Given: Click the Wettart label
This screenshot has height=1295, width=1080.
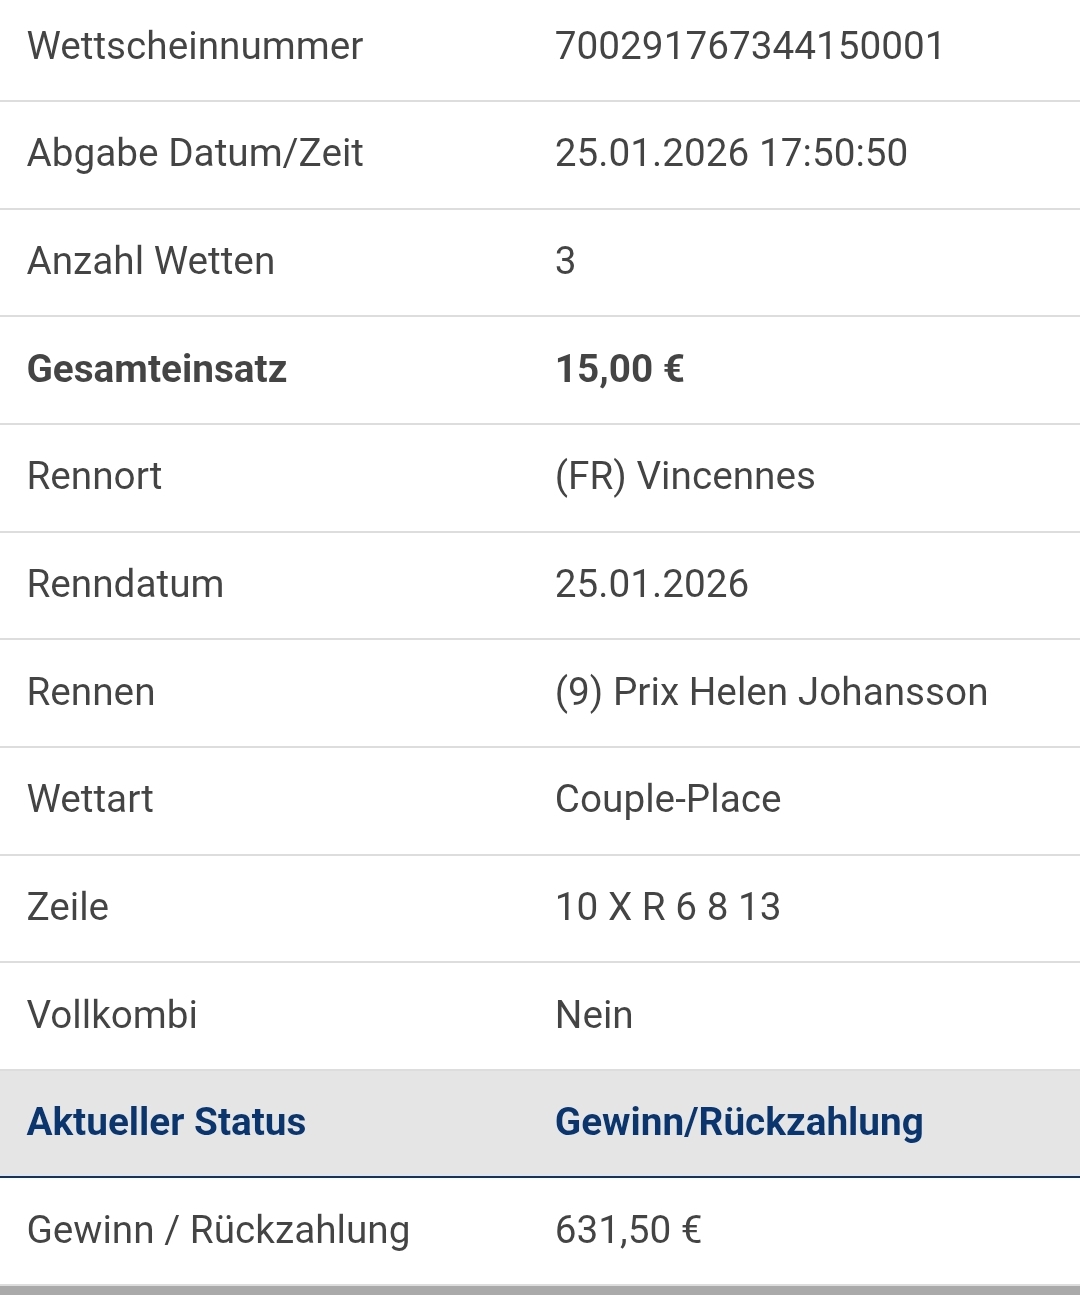Looking at the screenshot, I should (91, 799).
